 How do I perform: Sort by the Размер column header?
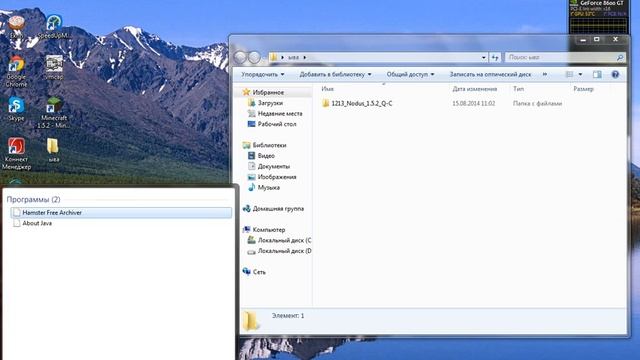pyautogui.click(x=583, y=89)
